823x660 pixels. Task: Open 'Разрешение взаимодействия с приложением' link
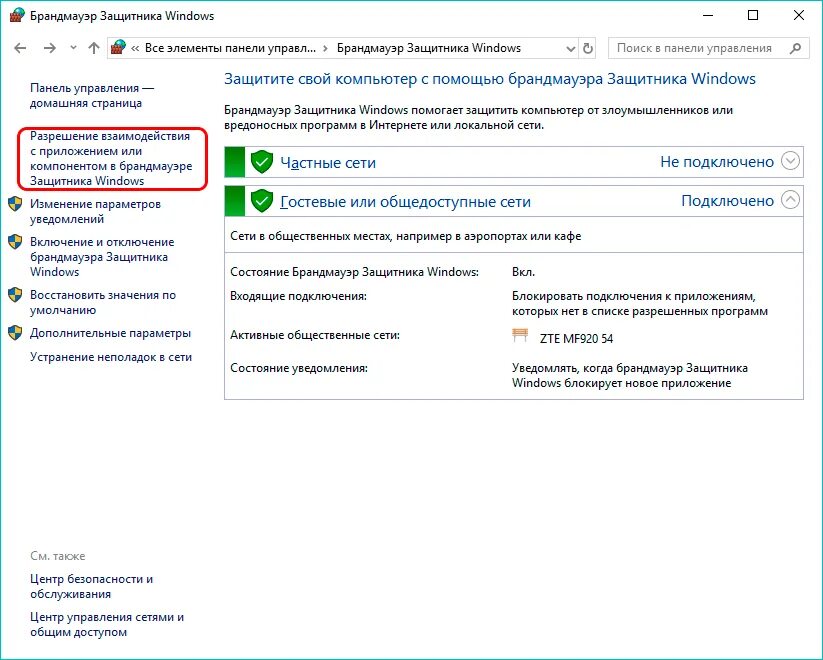point(111,158)
